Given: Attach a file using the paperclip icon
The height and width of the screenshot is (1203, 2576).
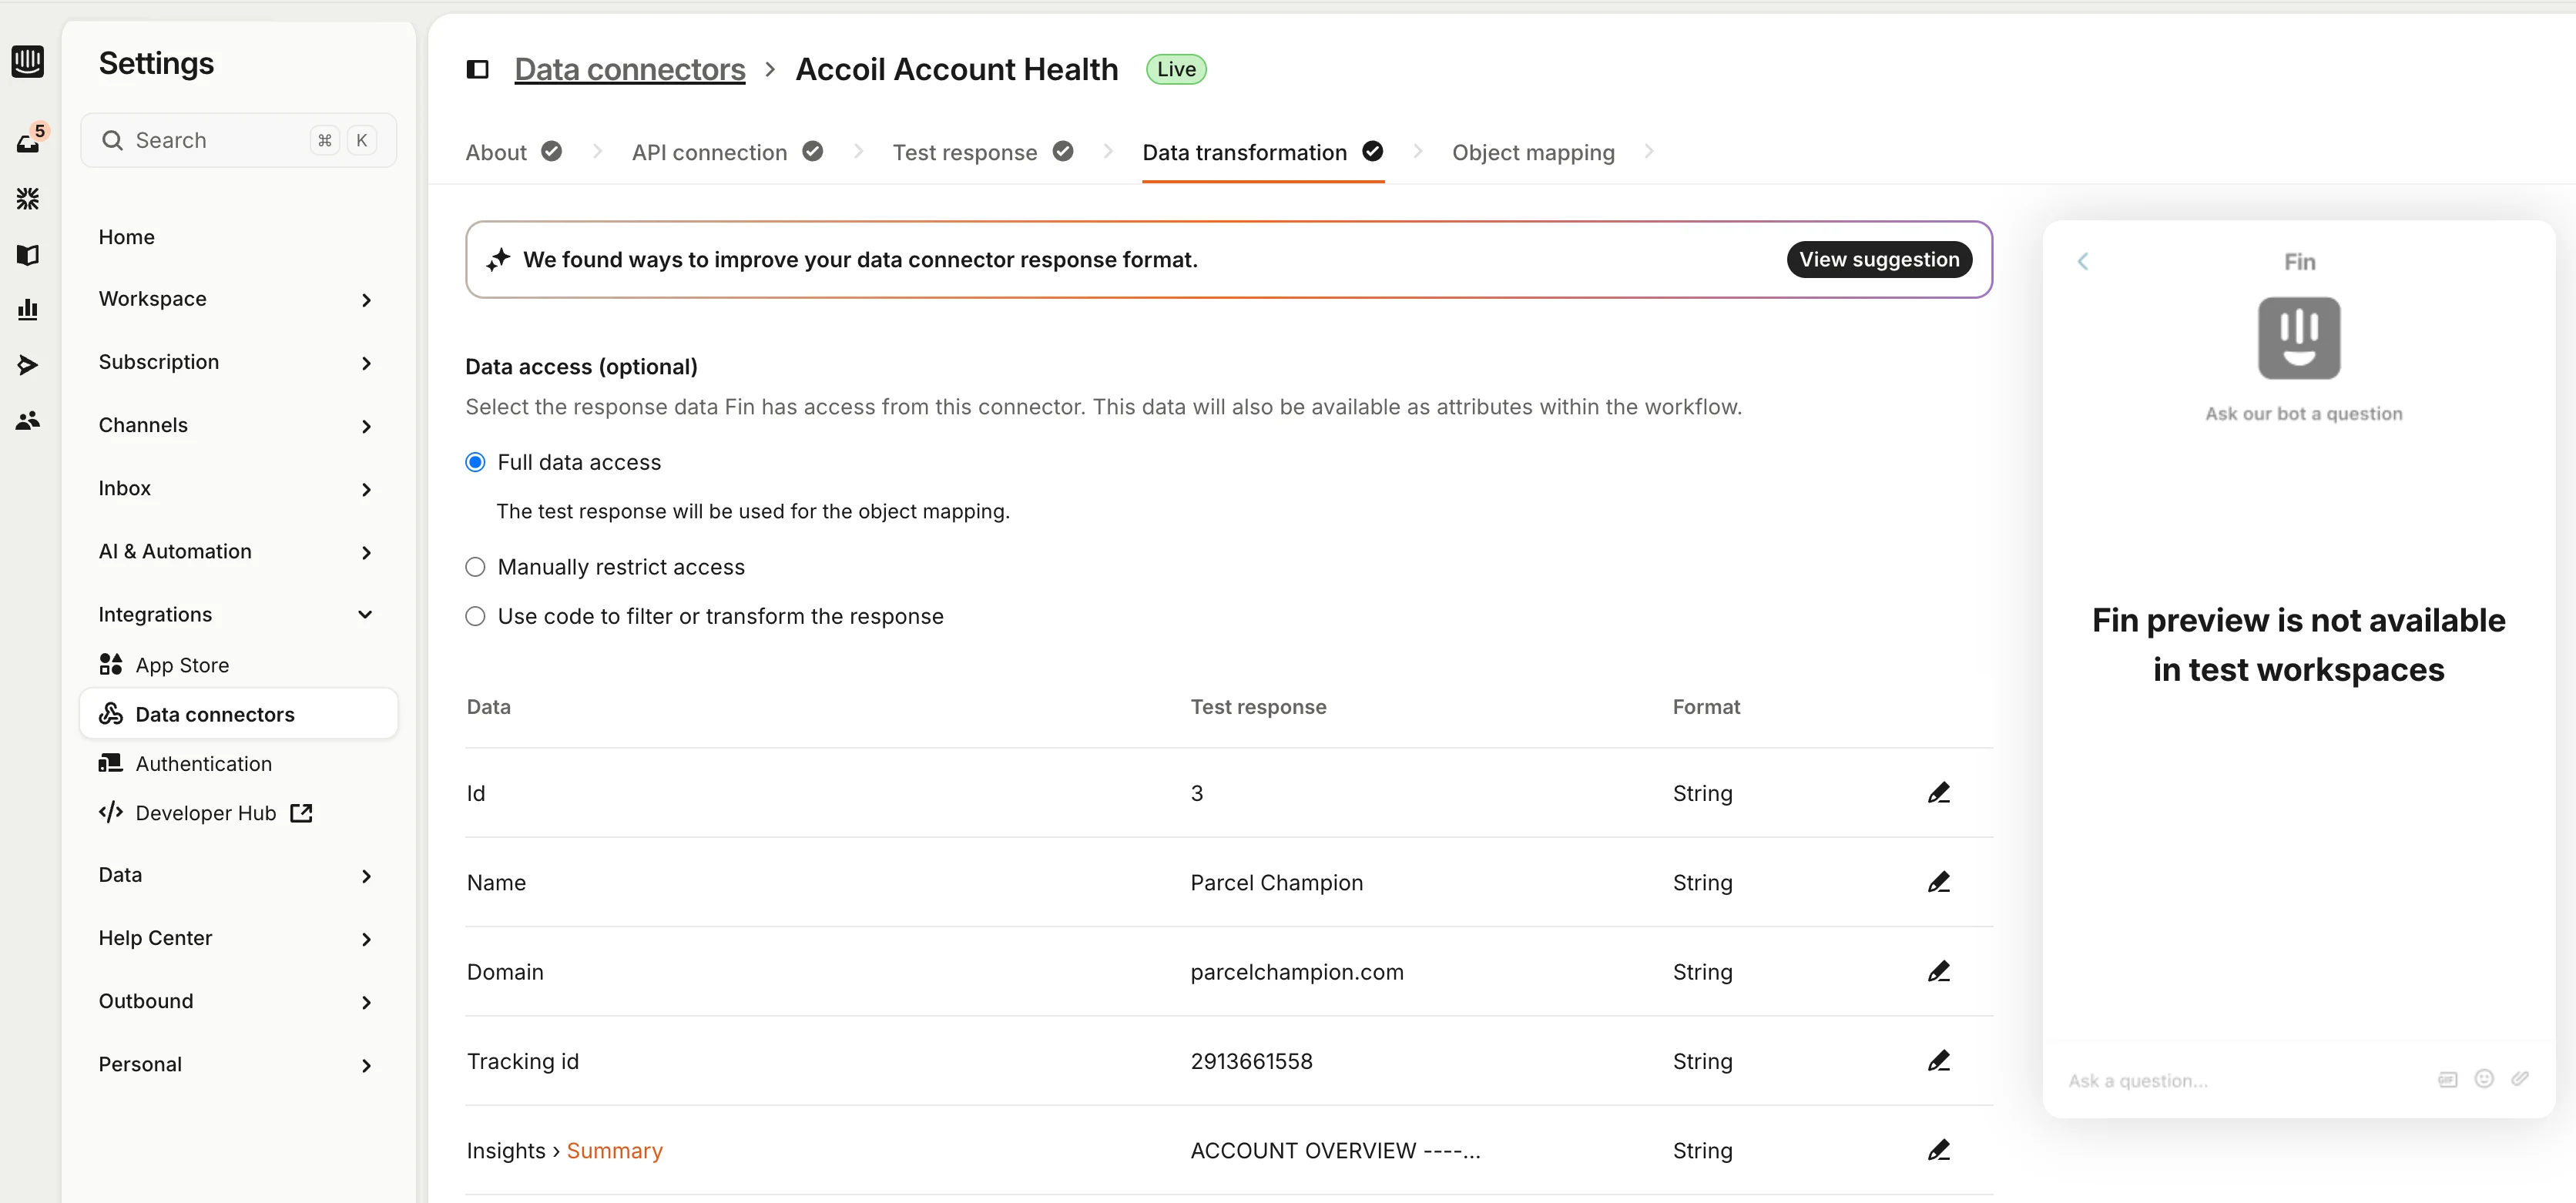Looking at the screenshot, I should coord(2521,1079).
